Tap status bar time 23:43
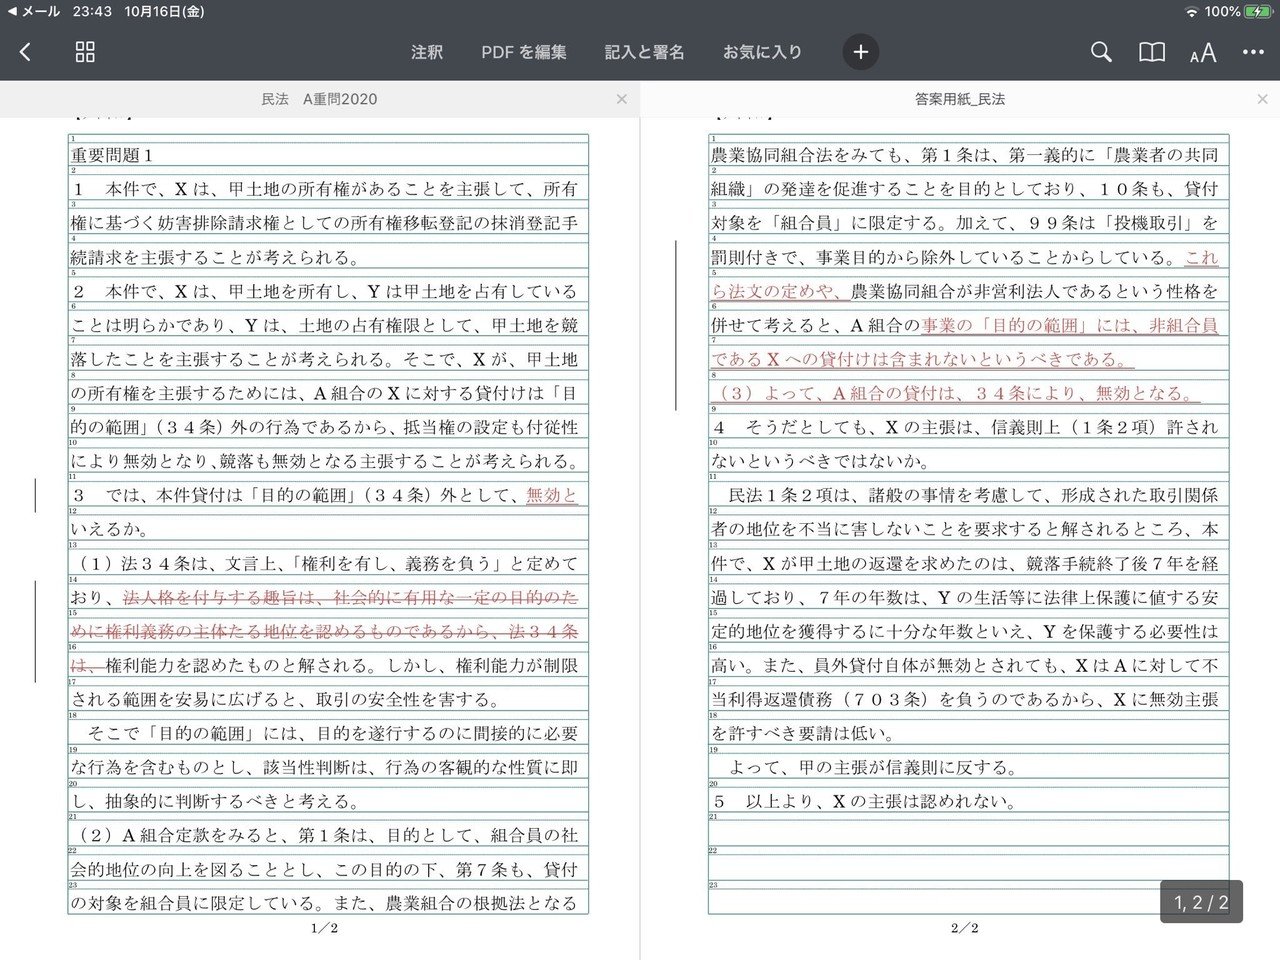This screenshot has width=1280, height=960. [92, 11]
